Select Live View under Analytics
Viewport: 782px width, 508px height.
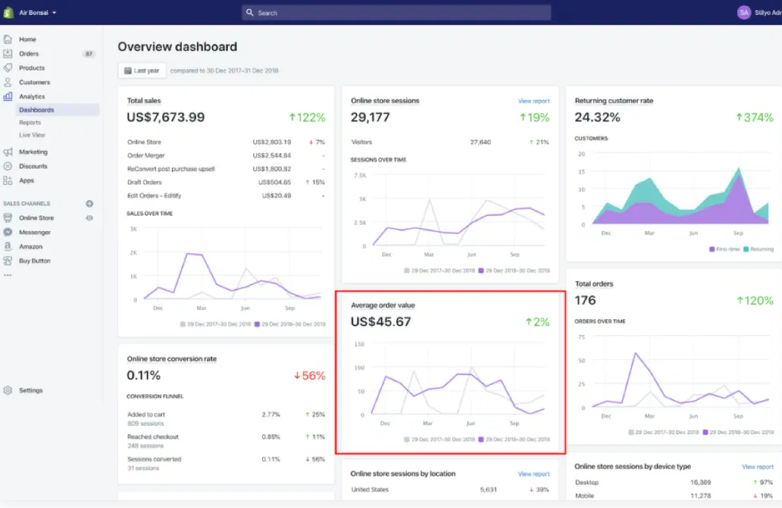point(32,135)
